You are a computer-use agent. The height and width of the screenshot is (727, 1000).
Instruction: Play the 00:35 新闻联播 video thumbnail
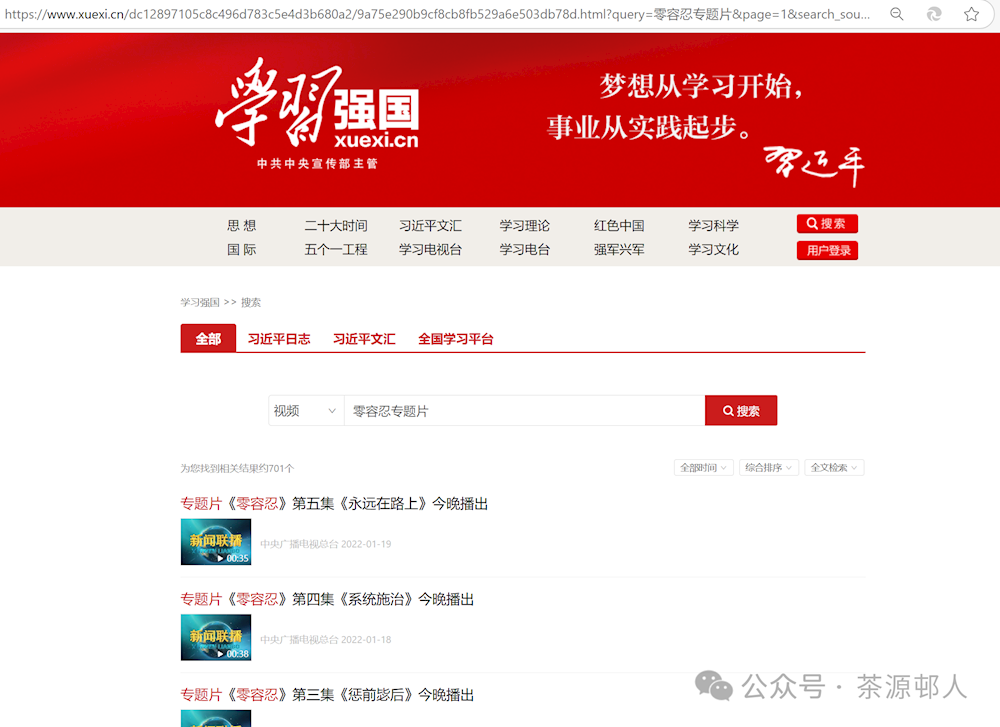216,541
